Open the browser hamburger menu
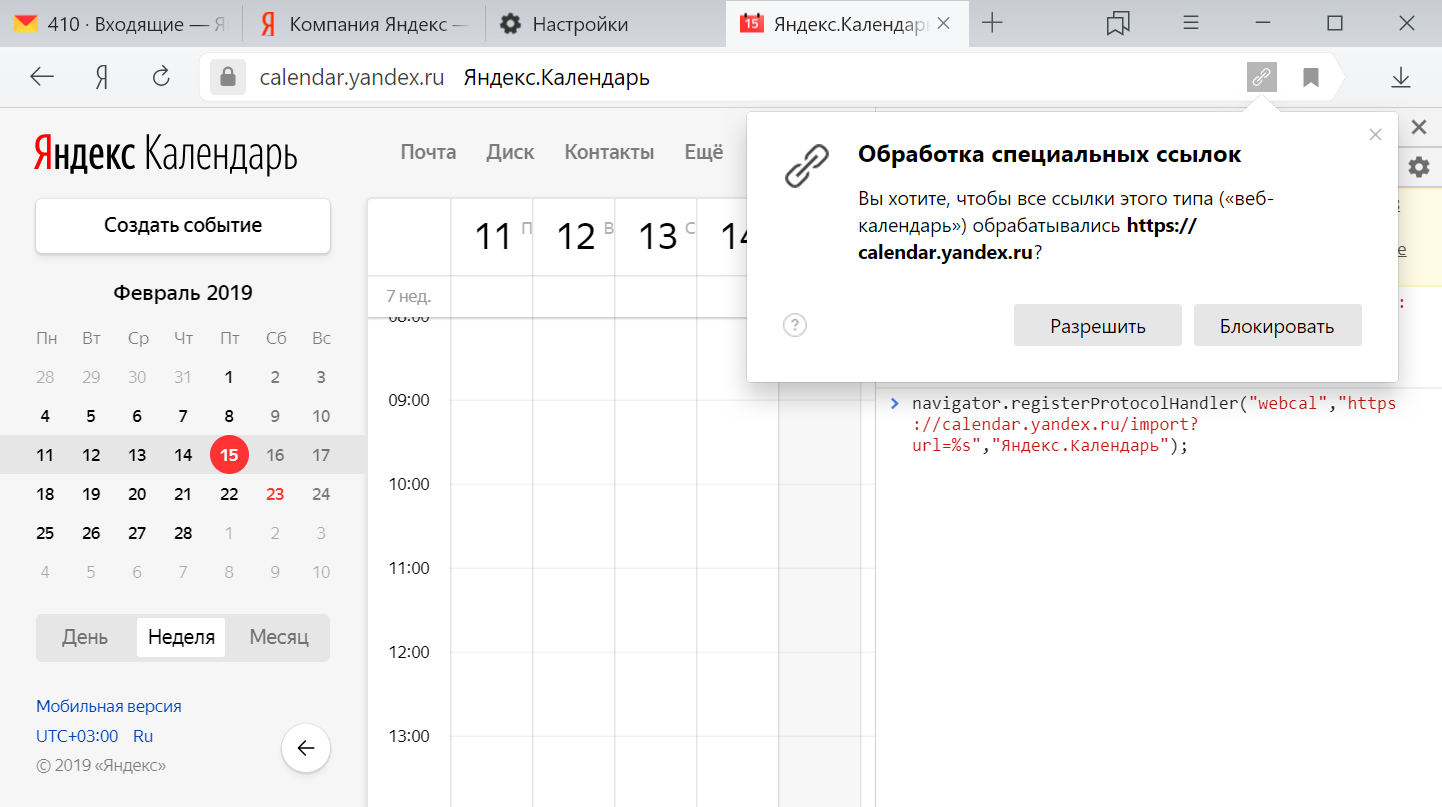The width and height of the screenshot is (1442, 807). pyautogui.click(x=1191, y=24)
